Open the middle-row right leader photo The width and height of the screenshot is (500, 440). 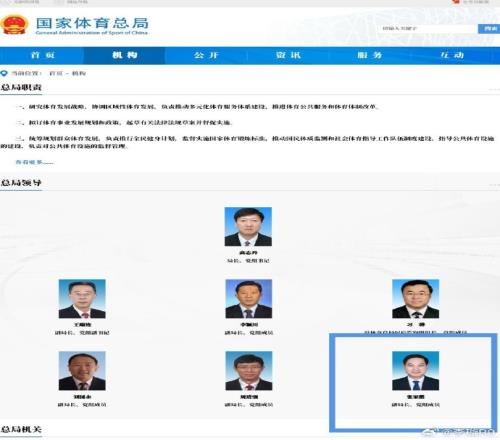coord(416,299)
